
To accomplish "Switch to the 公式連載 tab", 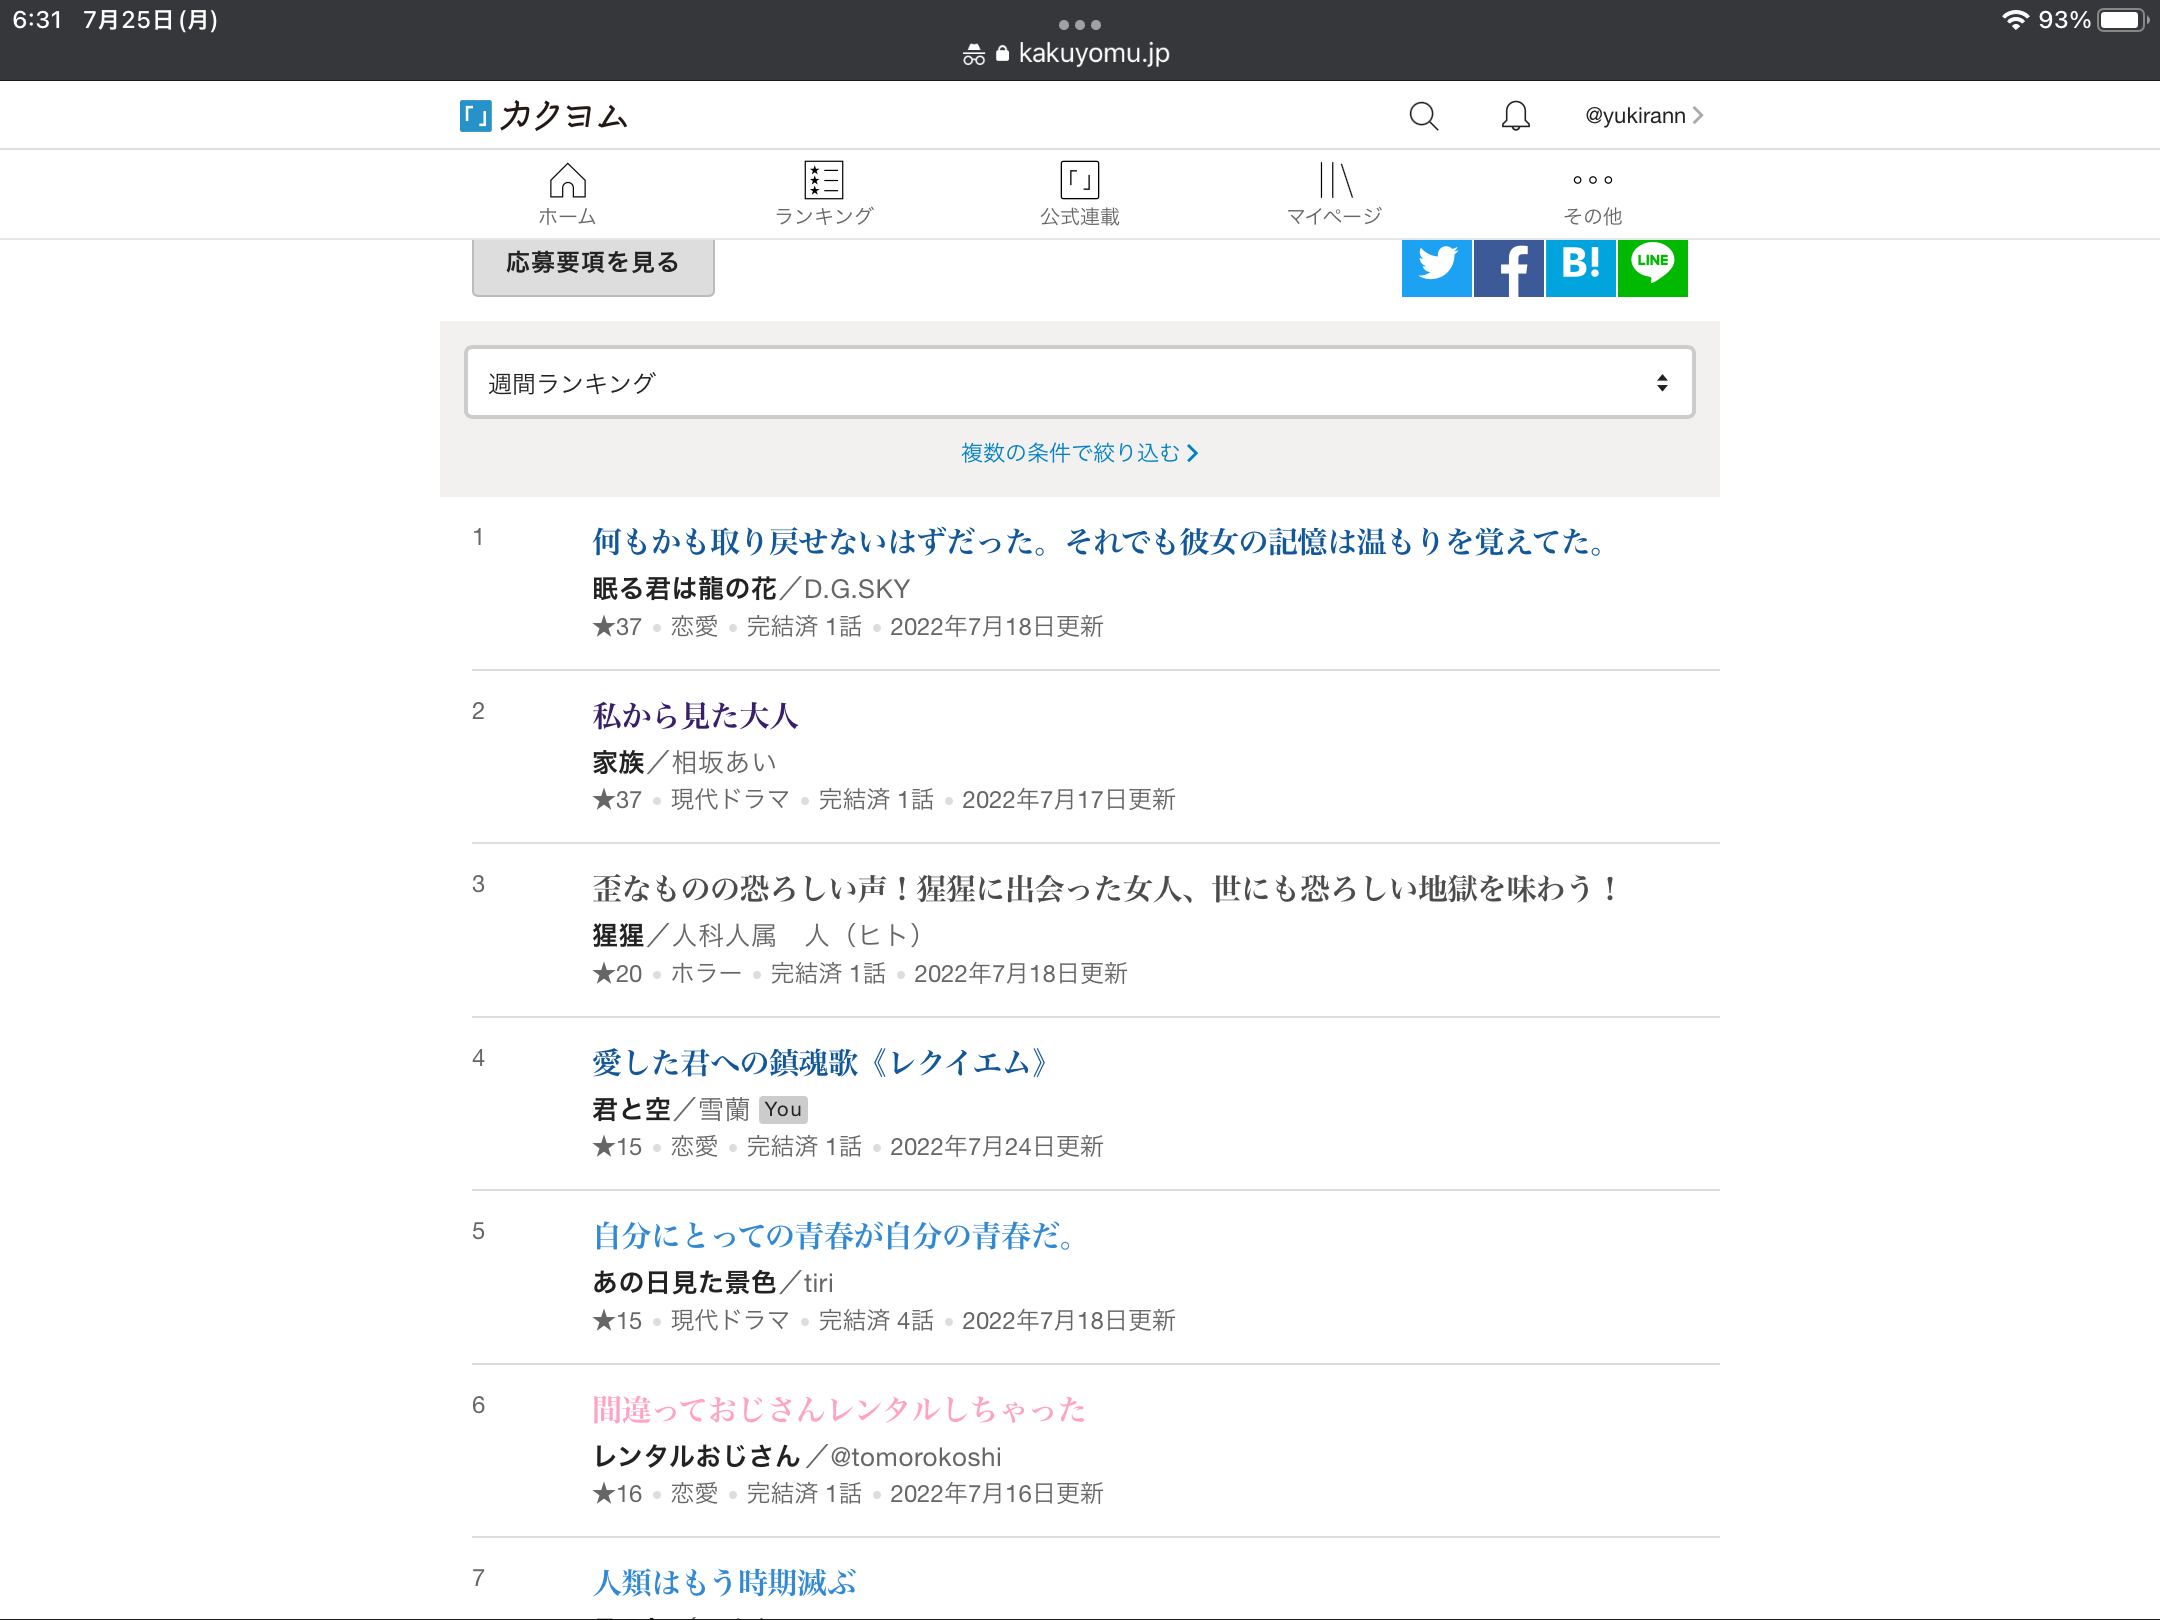I will click(1079, 194).
